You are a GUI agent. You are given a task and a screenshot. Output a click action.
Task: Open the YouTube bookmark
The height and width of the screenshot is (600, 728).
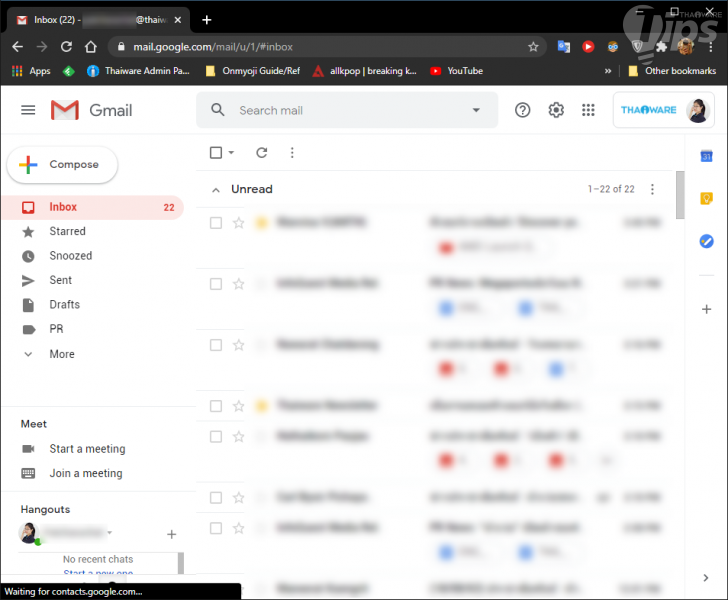pyautogui.click(x=457, y=71)
